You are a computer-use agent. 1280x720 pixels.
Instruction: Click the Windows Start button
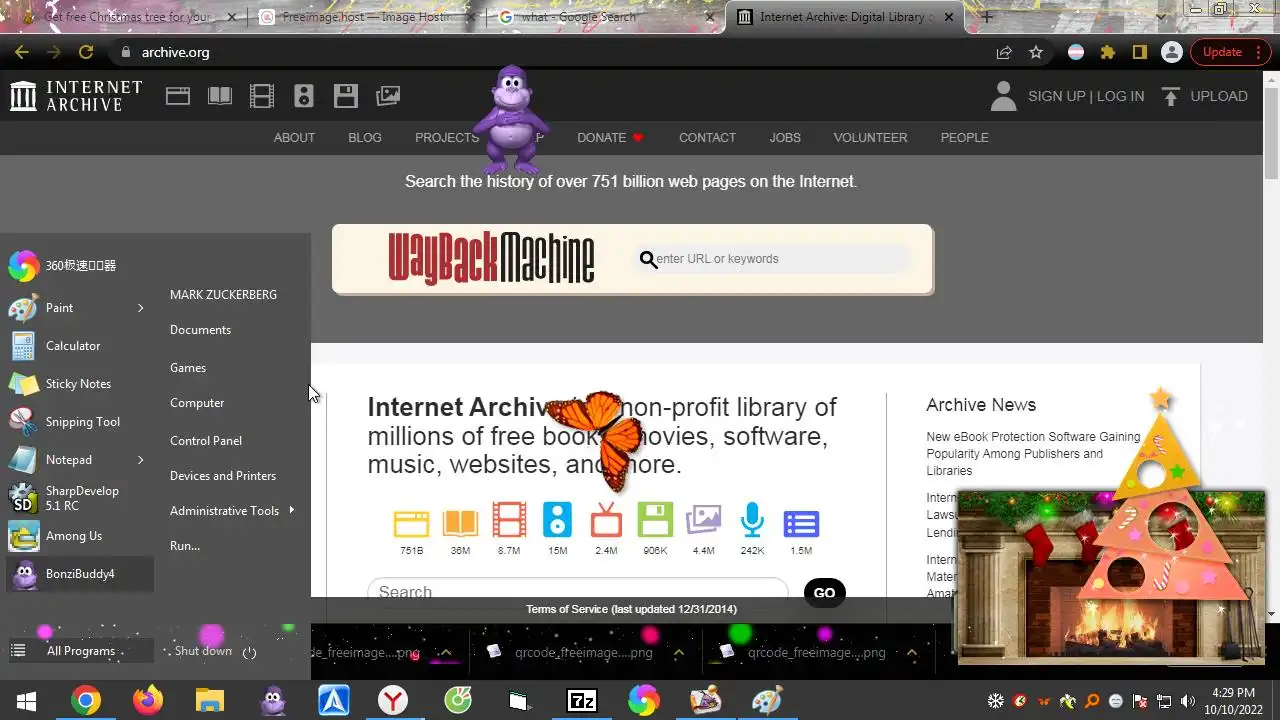pos(26,701)
